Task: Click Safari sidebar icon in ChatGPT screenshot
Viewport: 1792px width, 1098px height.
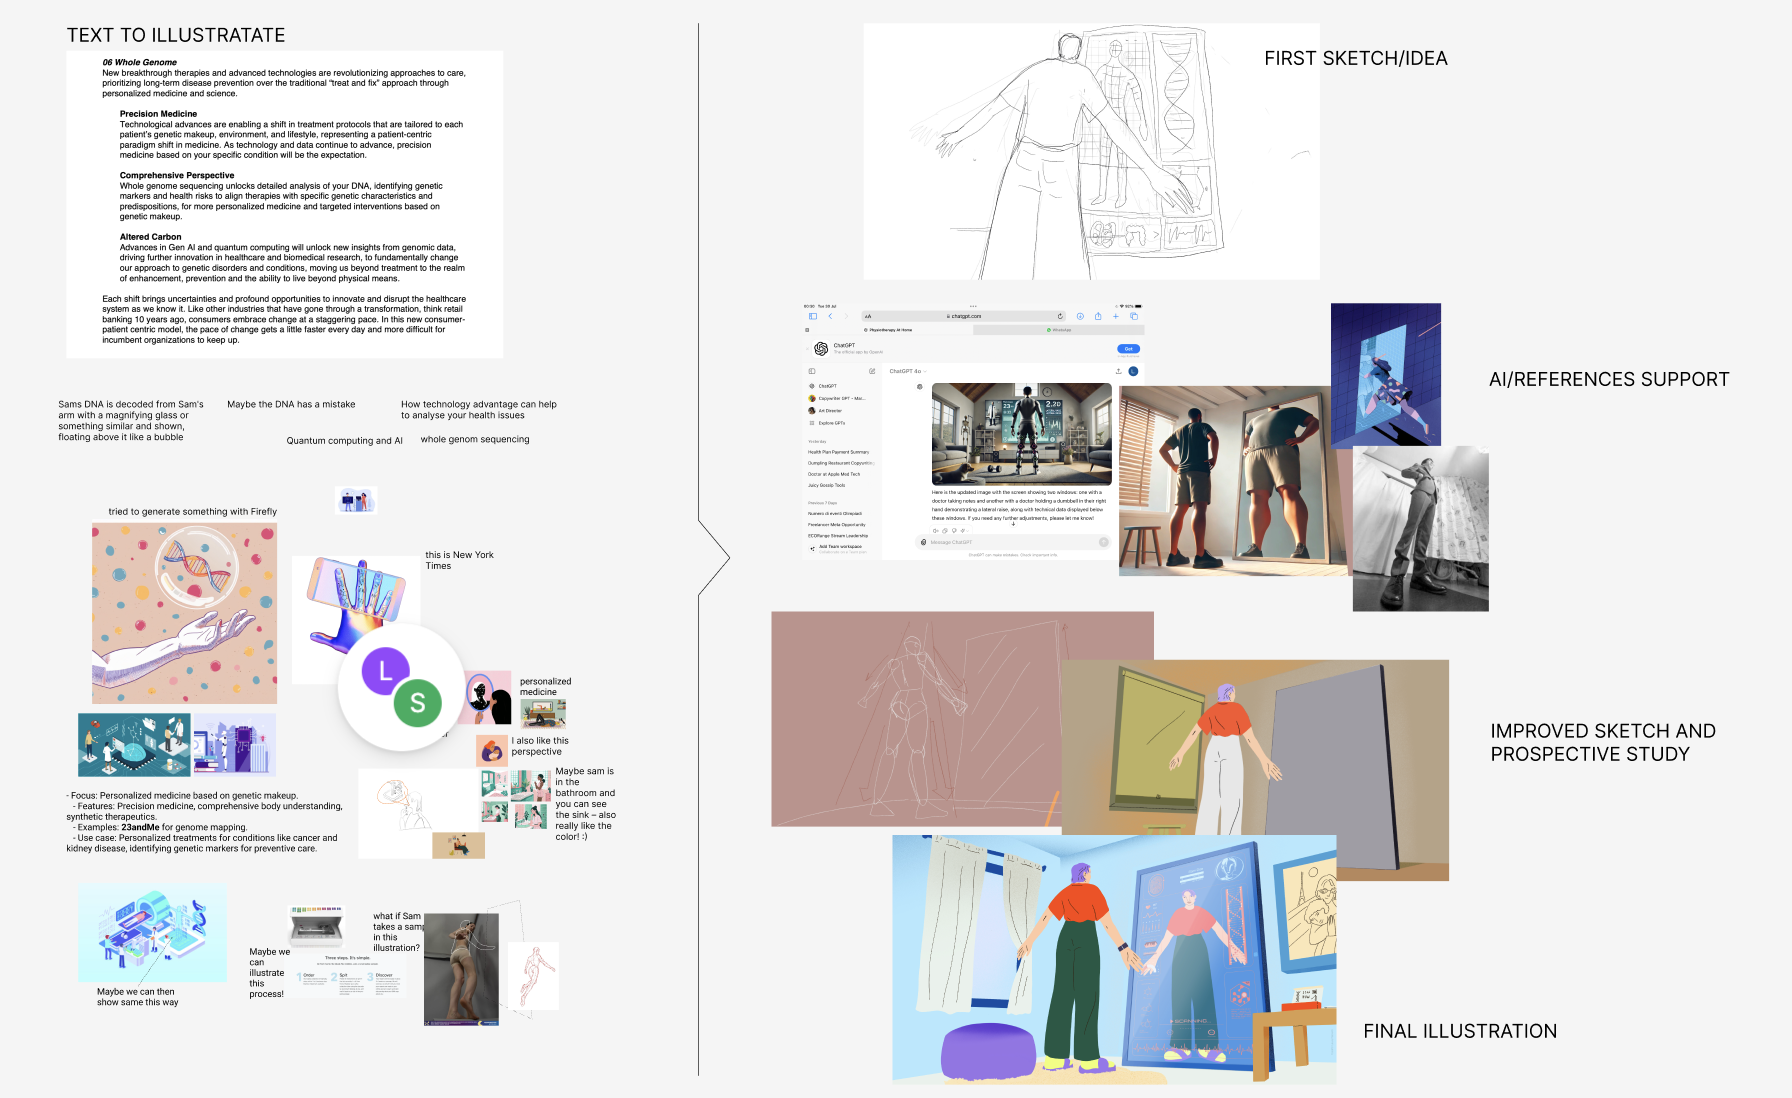Action: point(813,316)
